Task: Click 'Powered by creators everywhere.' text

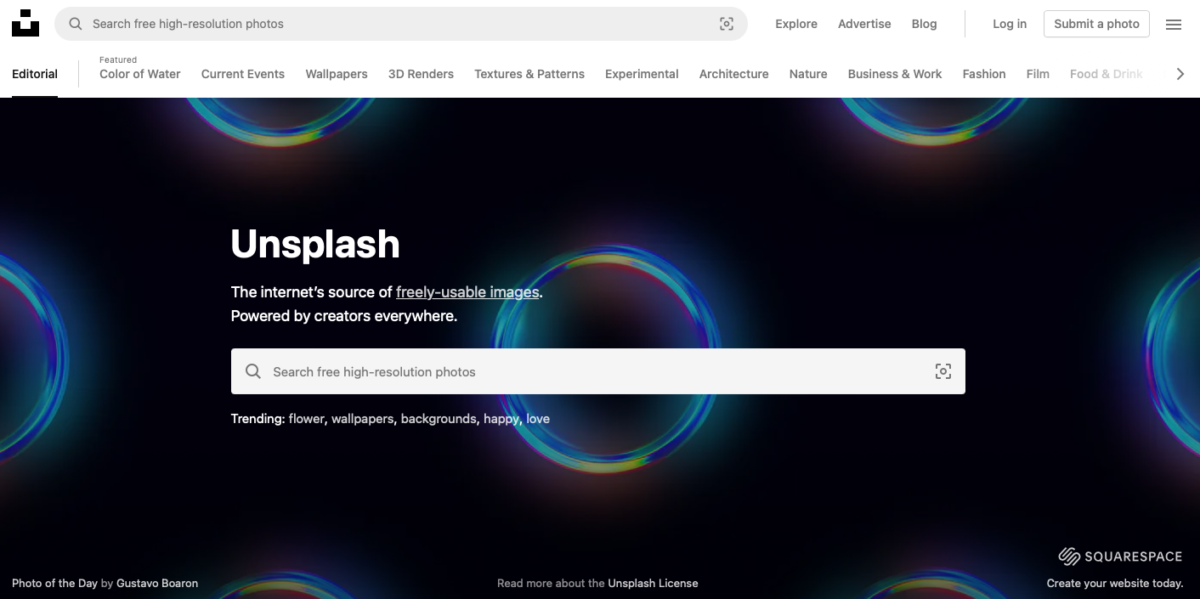Action: point(344,316)
